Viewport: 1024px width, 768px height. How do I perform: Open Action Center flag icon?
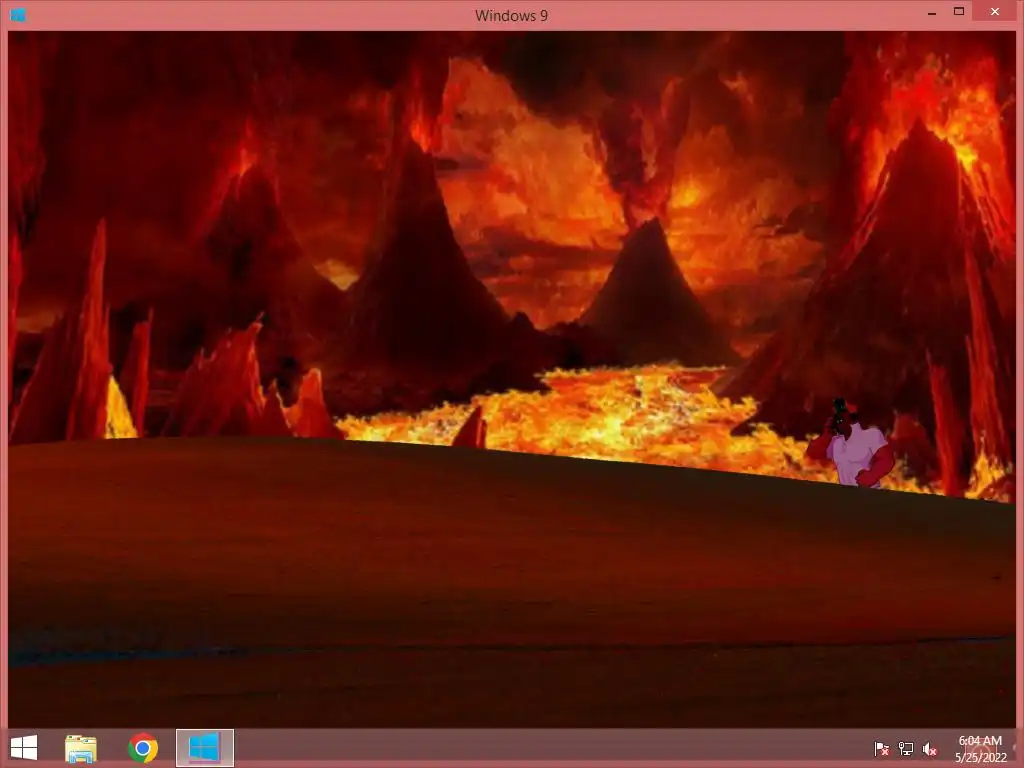point(882,748)
